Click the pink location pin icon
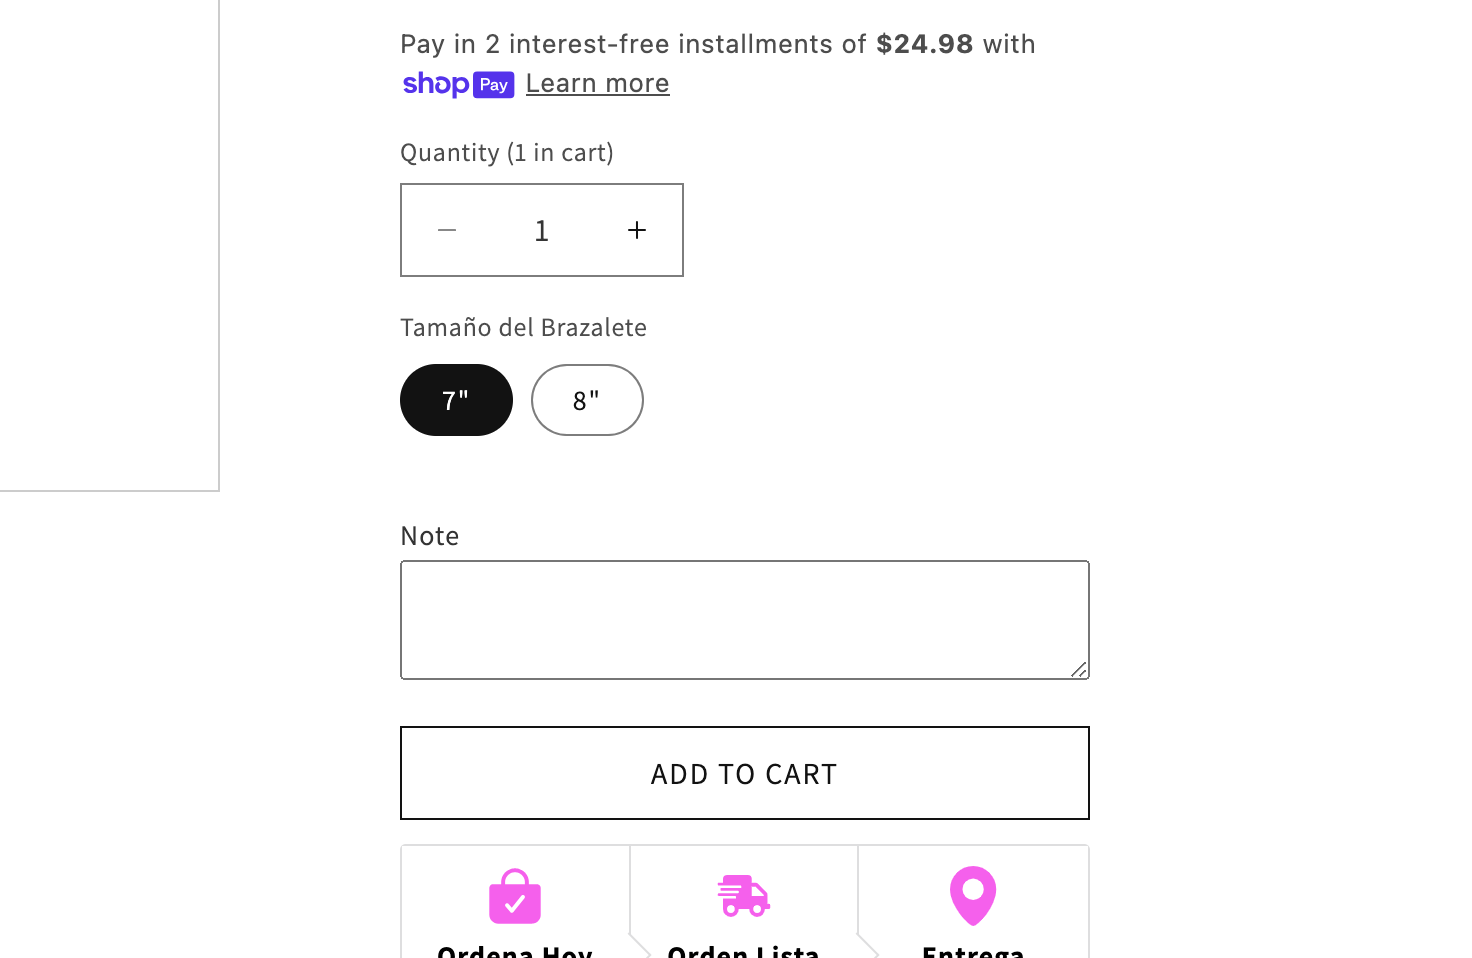This screenshot has width=1472, height=958. pyautogui.click(x=973, y=896)
